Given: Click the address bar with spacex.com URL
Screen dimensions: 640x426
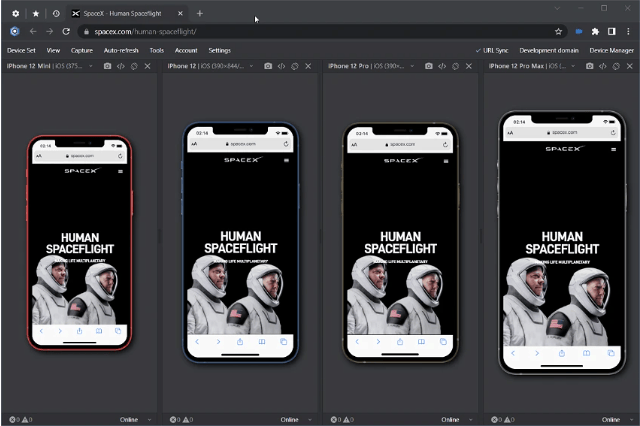Looking at the screenshot, I should click(x=322, y=31).
